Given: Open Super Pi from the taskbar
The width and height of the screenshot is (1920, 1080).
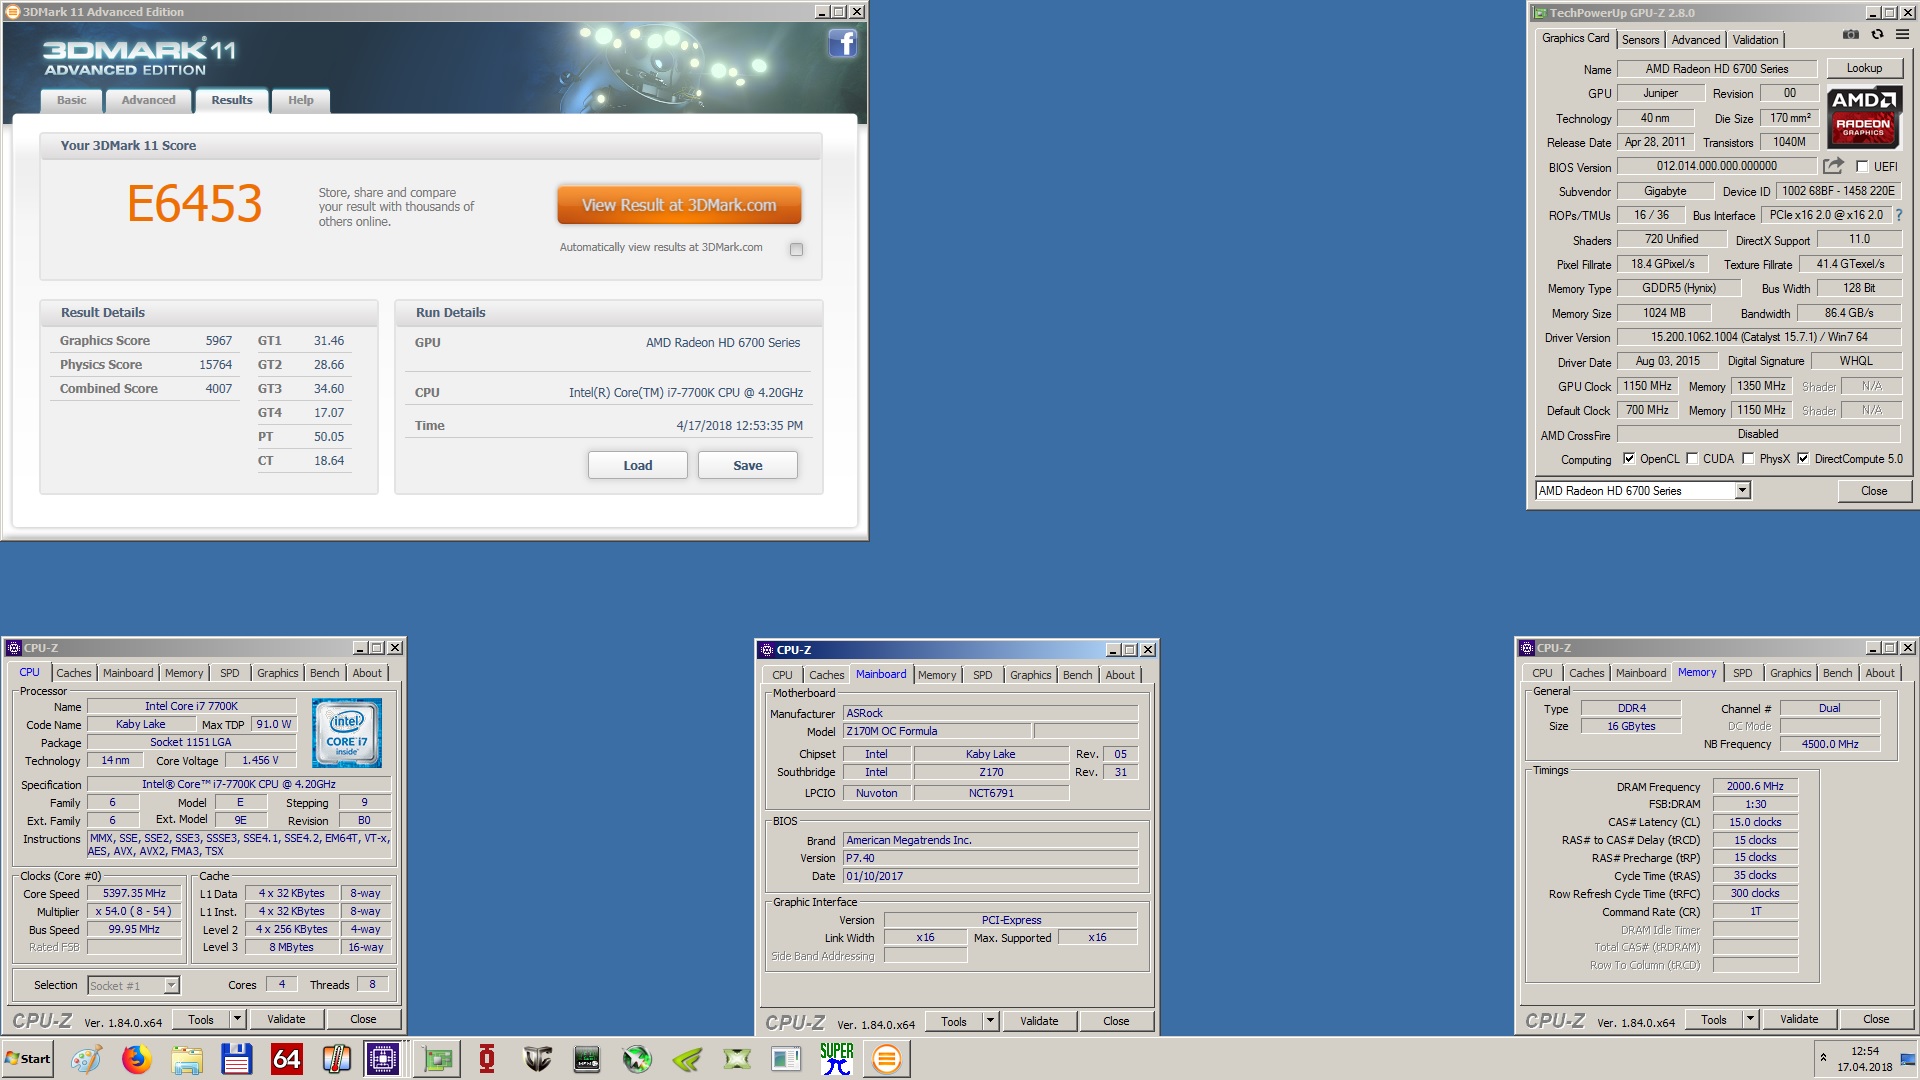Looking at the screenshot, I should pyautogui.click(x=836, y=1059).
